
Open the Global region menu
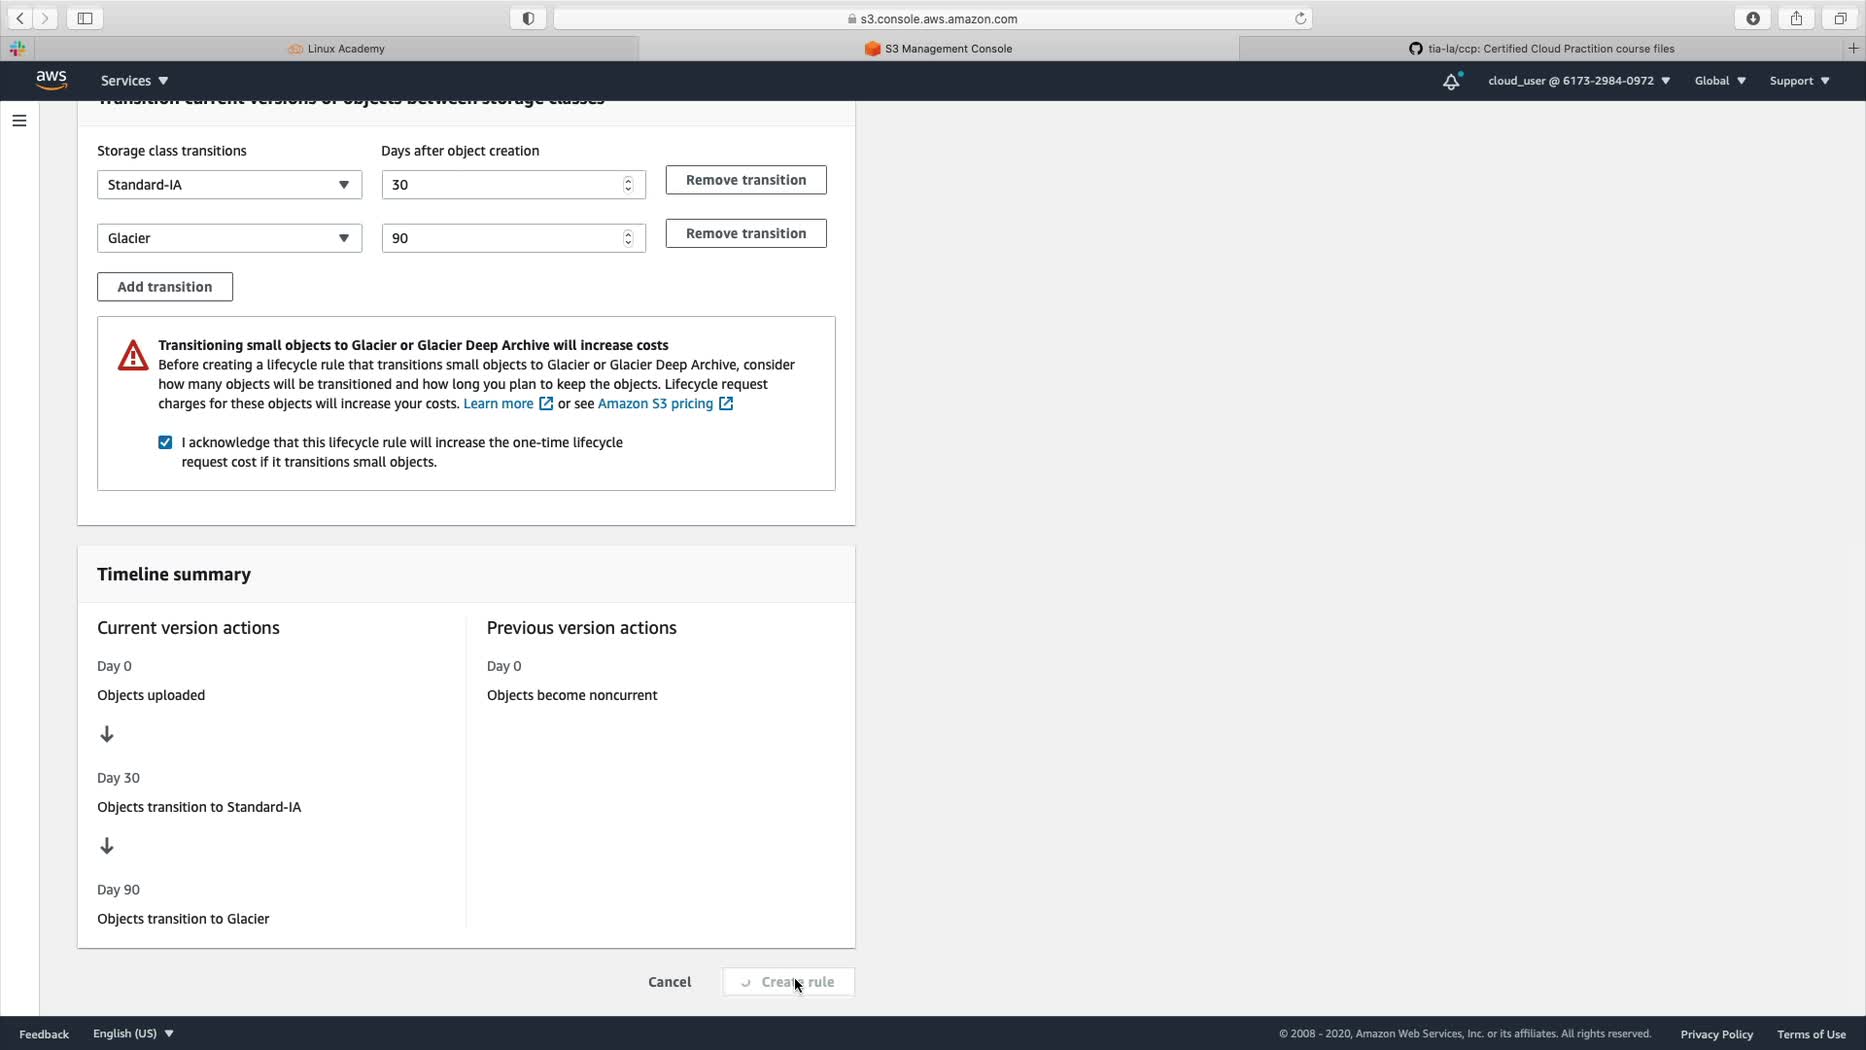point(1720,81)
